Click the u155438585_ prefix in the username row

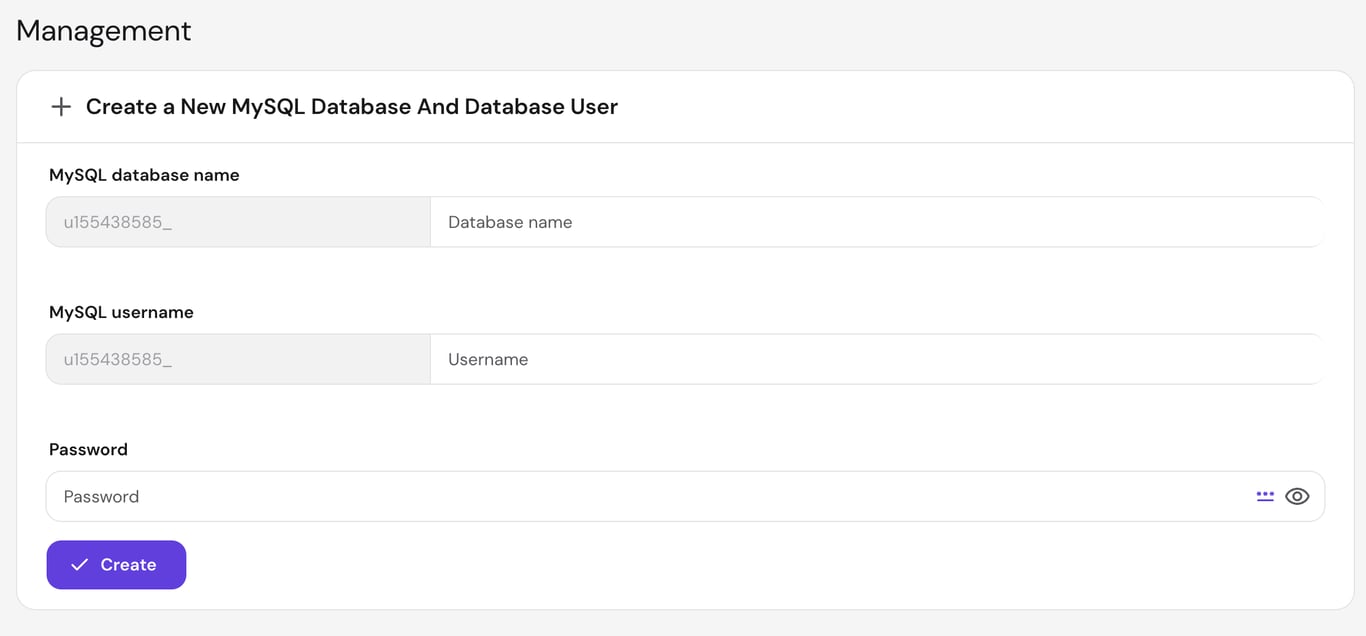238,359
